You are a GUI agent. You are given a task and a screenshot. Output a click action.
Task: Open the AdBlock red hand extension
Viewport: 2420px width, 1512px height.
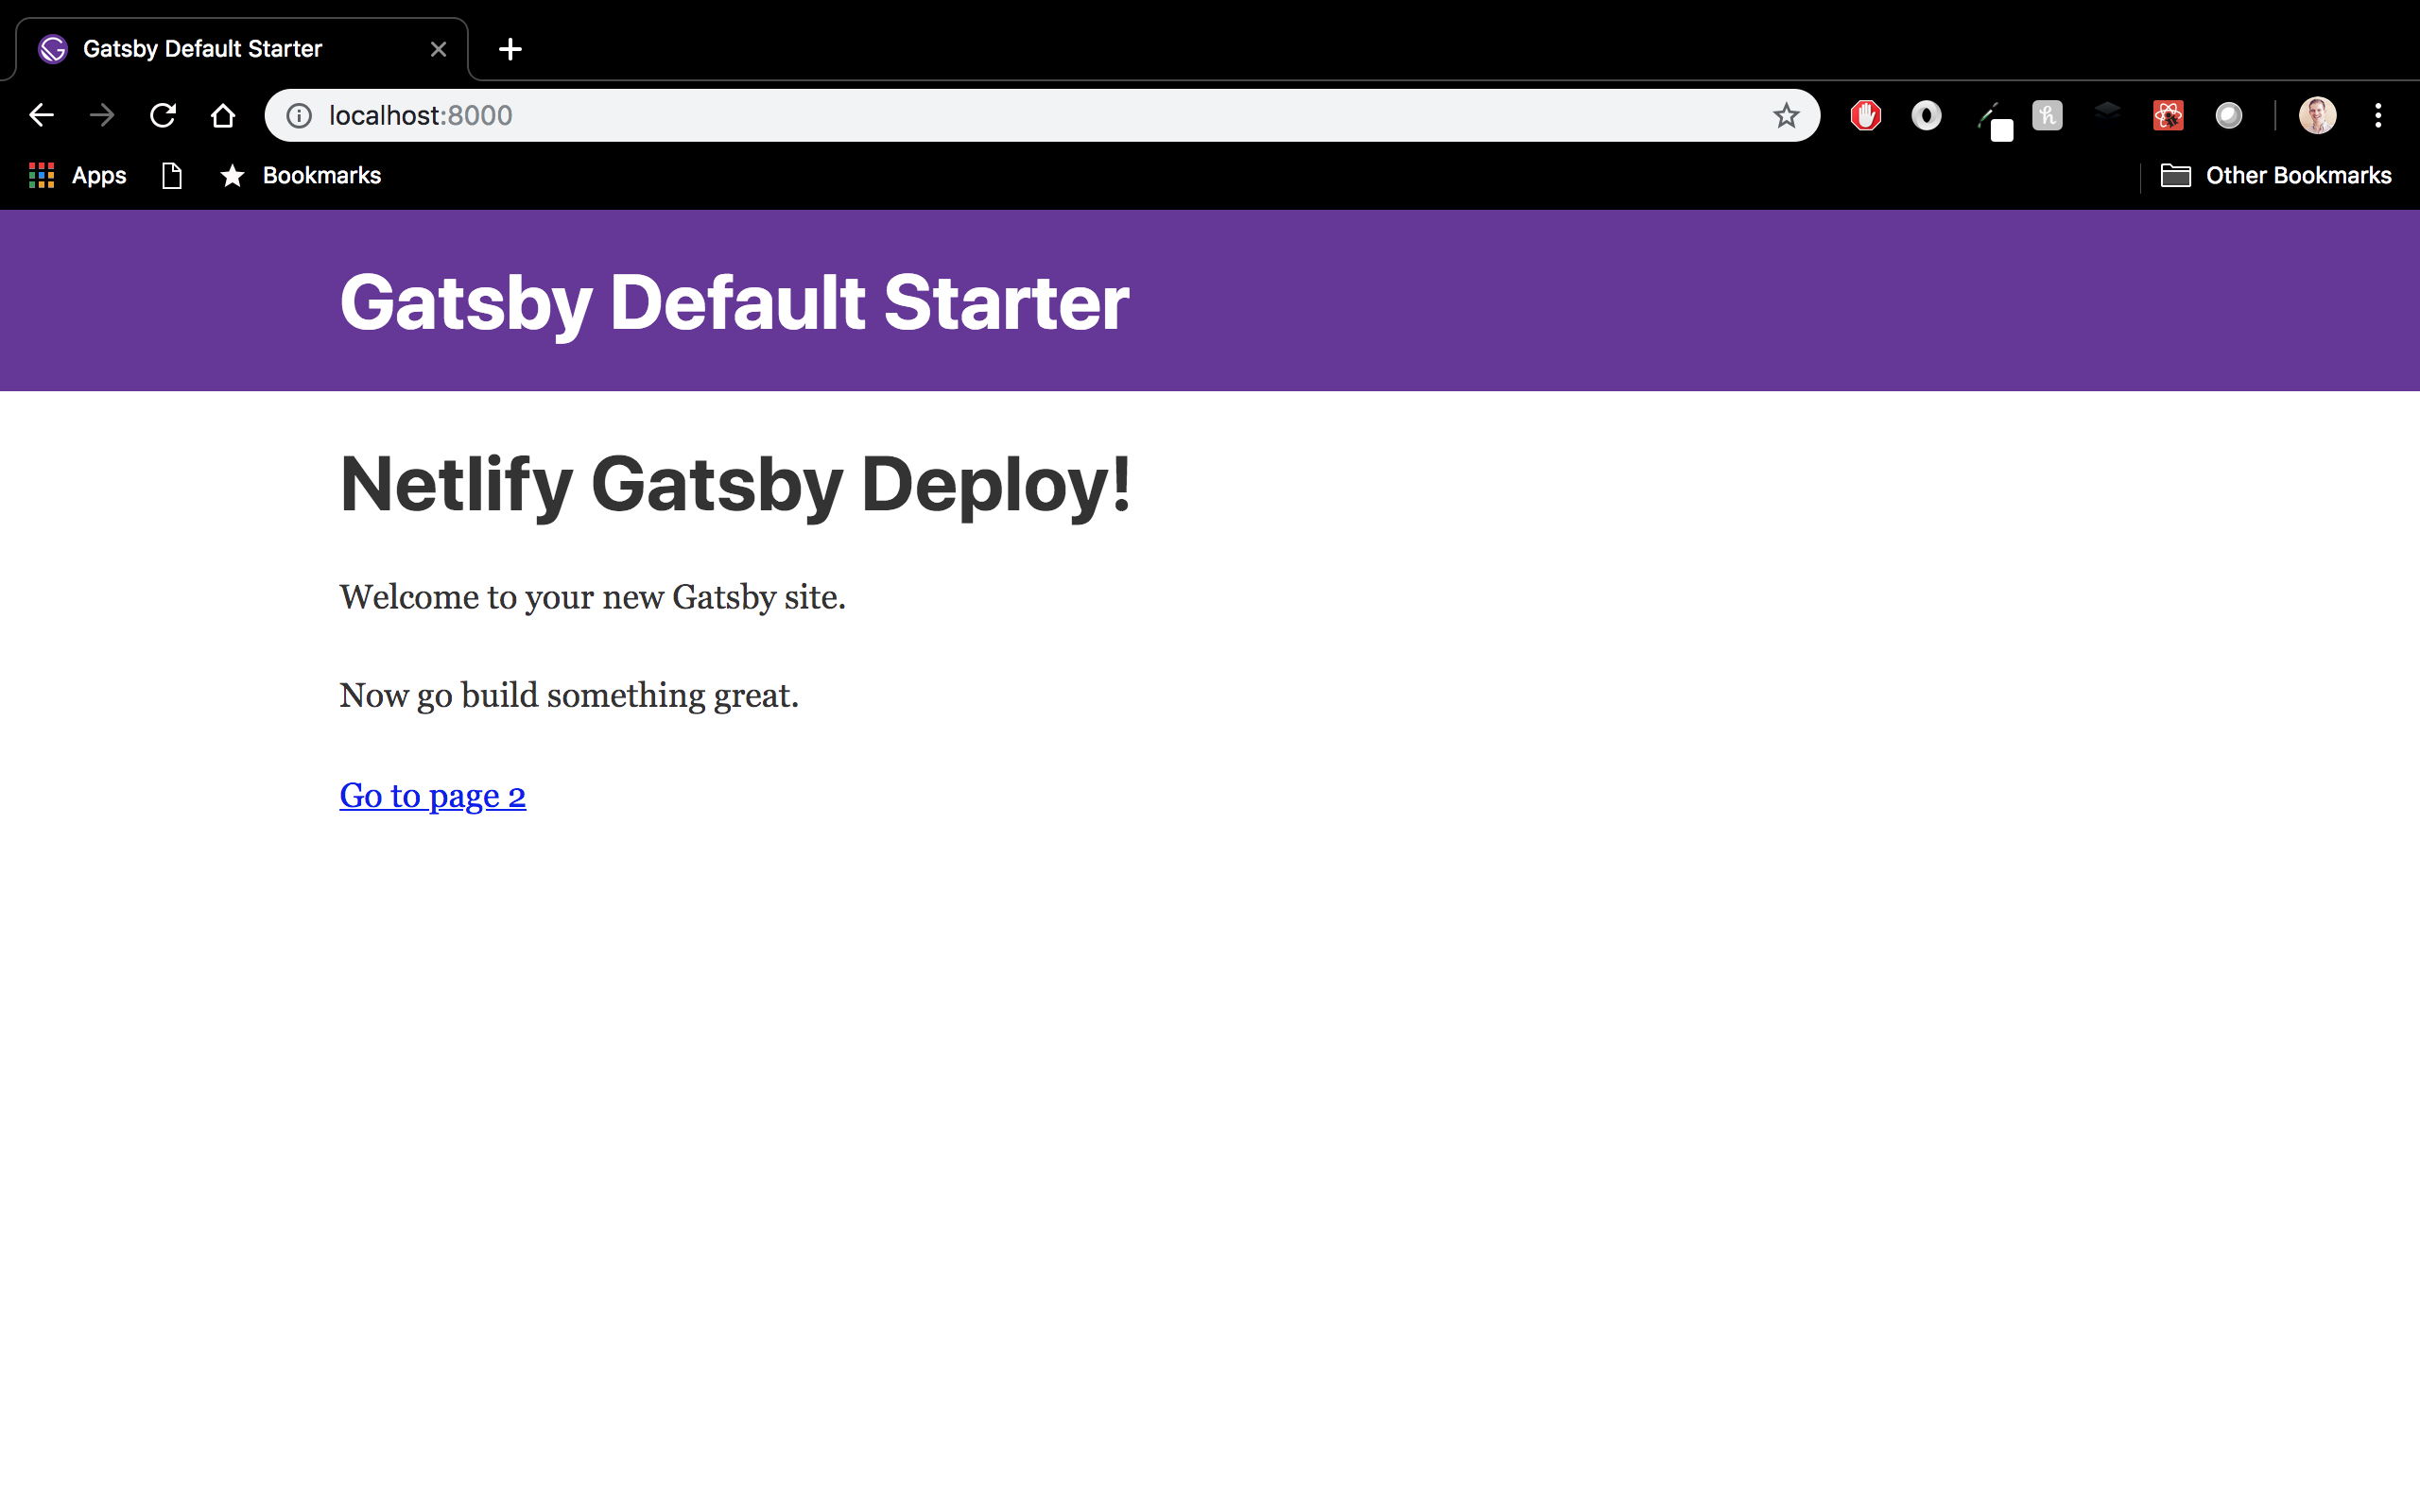pos(1865,116)
